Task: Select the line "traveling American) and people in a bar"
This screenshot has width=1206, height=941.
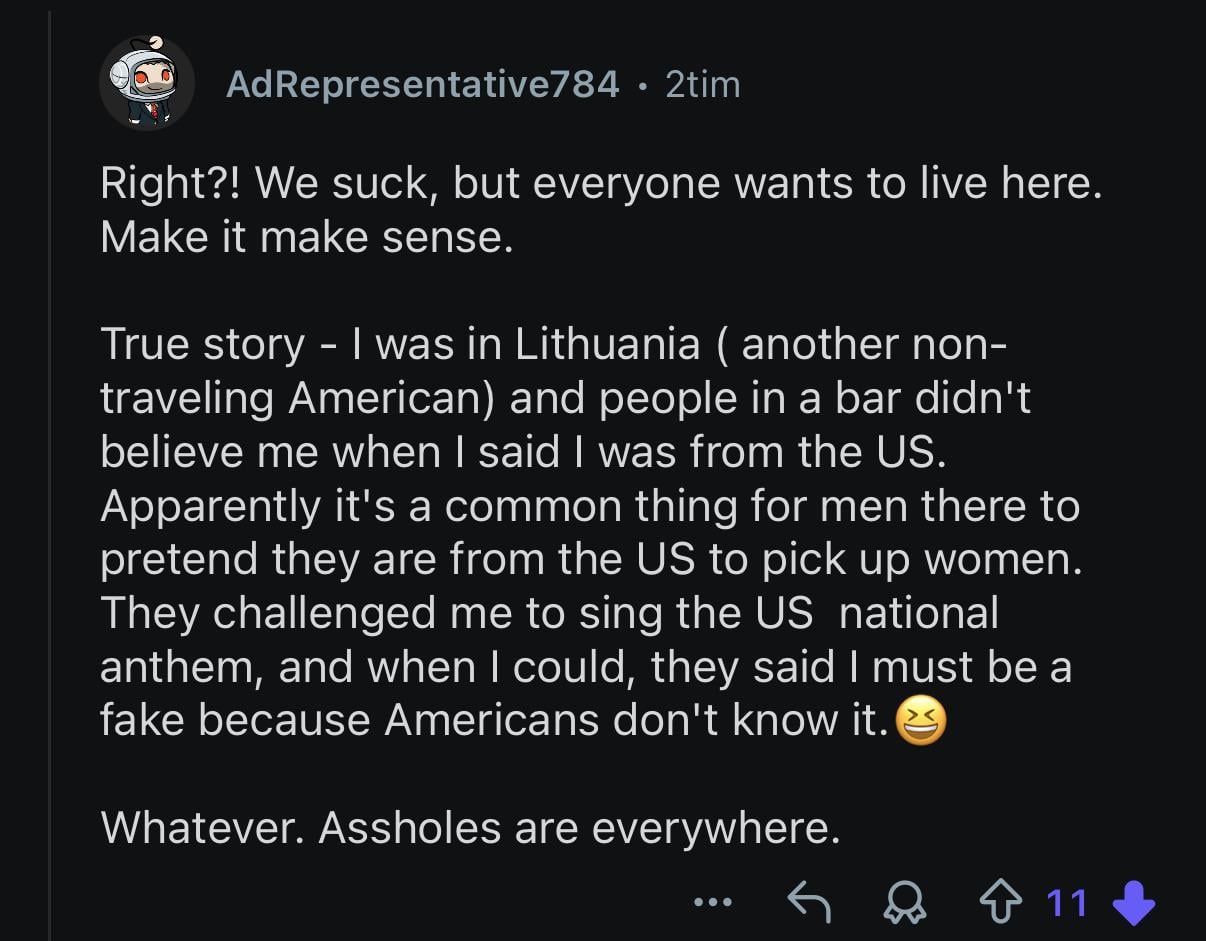Action: pyautogui.click(x=565, y=398)
